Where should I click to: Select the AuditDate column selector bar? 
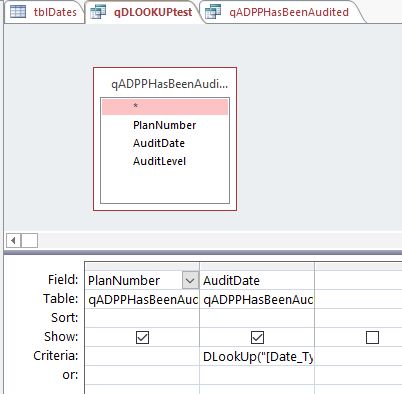[257, 266]
